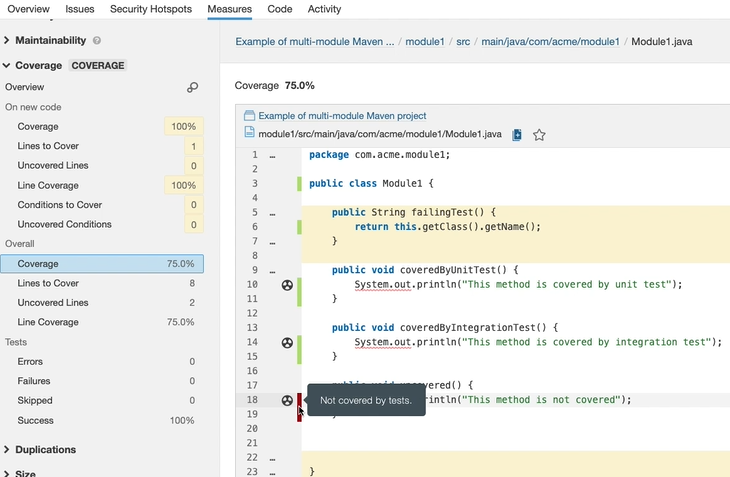Click the file path module1/src/main/java/com/acme/module1/Module1.java
The width and height of the screenshot is (730, 477).
point(380,134)
